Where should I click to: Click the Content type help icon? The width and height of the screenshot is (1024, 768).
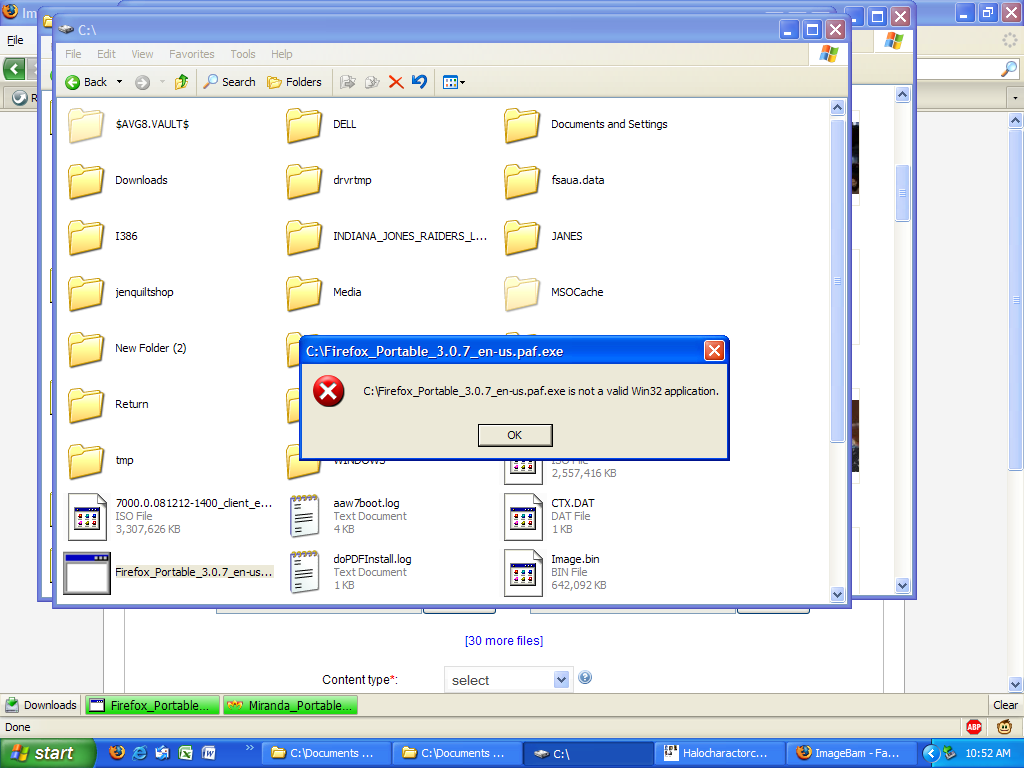pos(585,677)
